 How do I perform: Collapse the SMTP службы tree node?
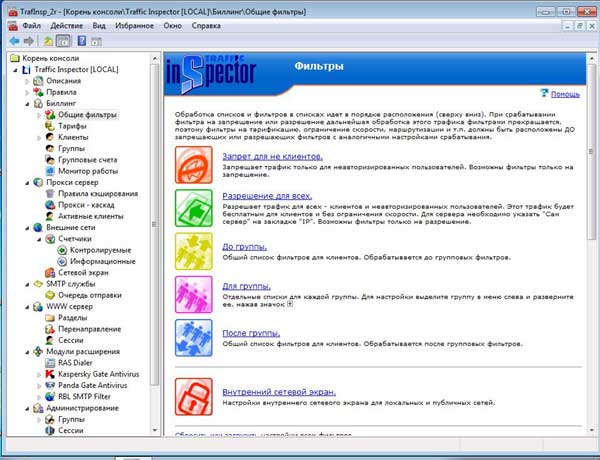pyautogui.click(x=27, y=284)
